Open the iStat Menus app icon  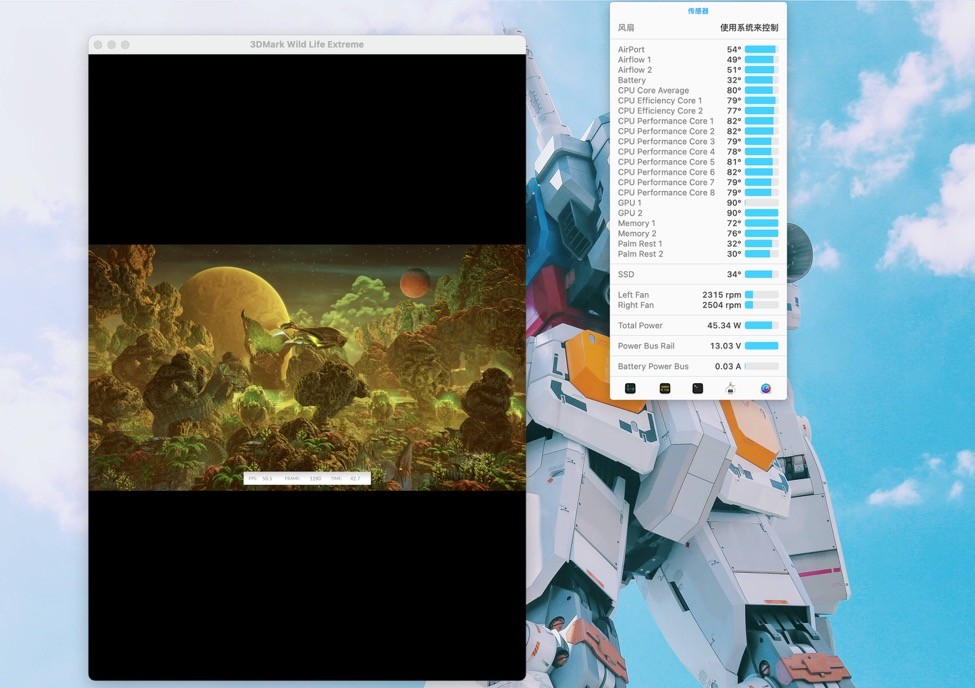765,388
